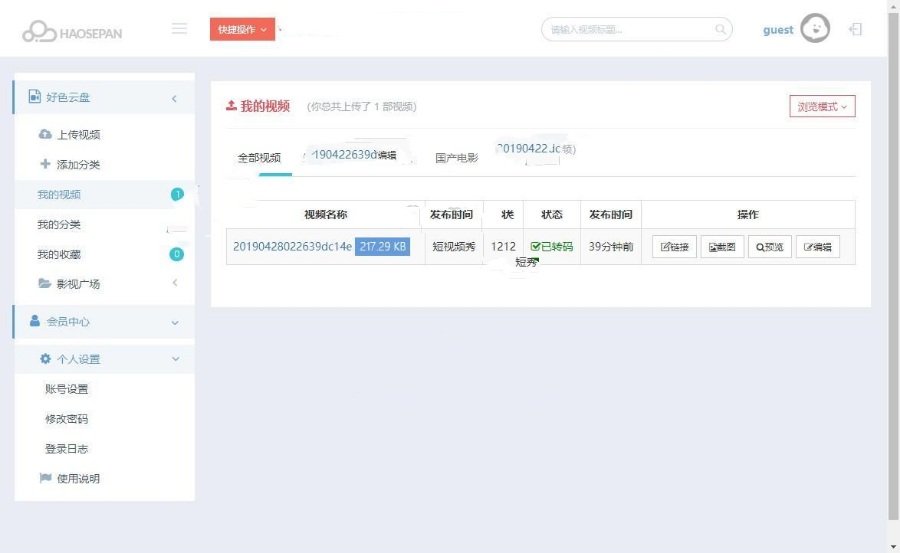
Task: Click the 好色云盘 video file icon
Action: [34, 96]
